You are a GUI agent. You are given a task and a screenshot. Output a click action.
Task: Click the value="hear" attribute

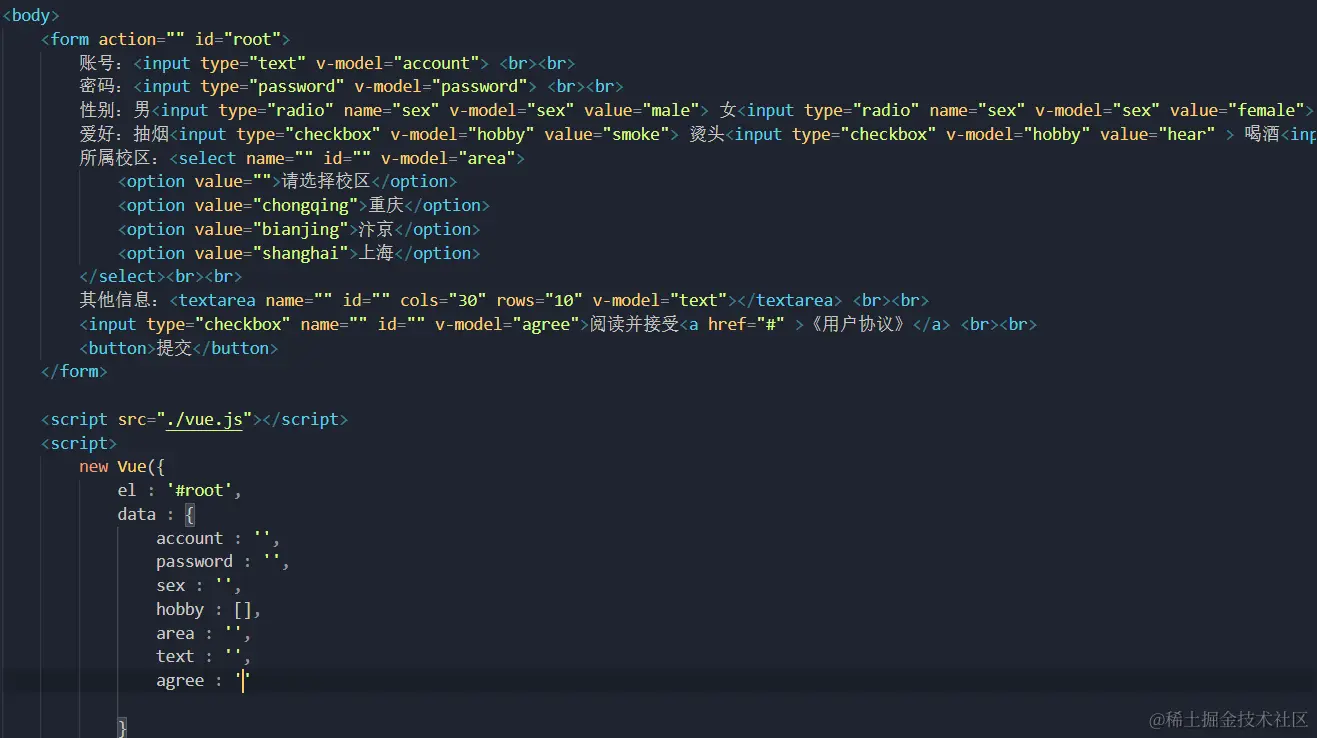click(1158, 134)
